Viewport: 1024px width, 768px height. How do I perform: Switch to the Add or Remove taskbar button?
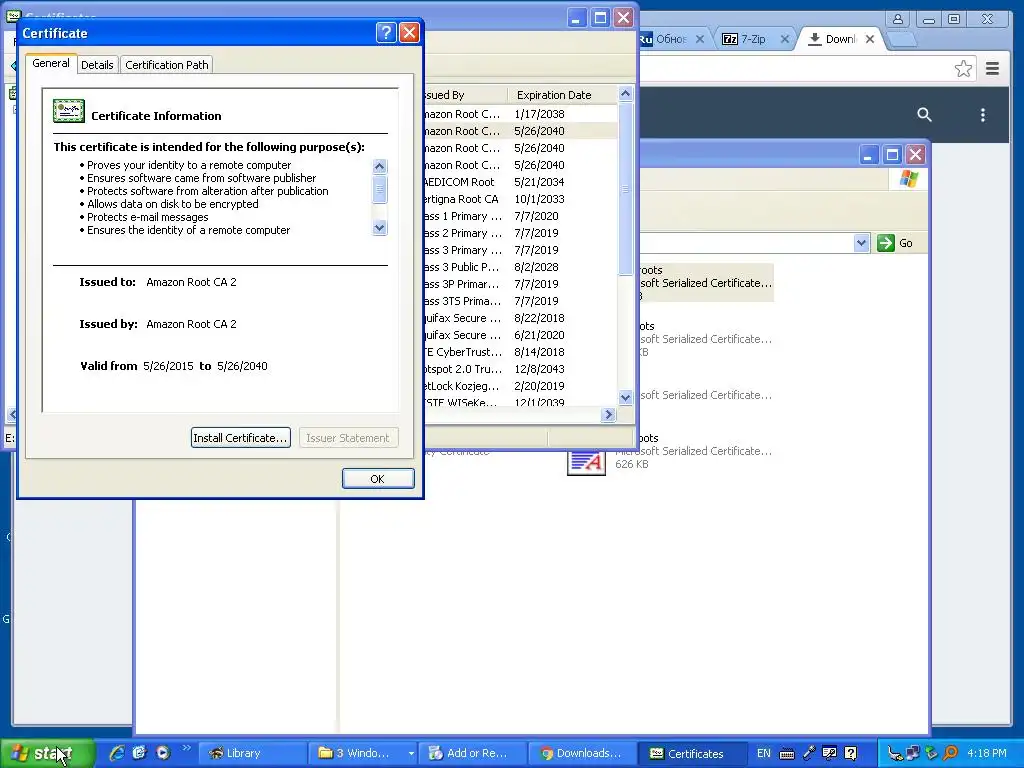(x=472, y=753)
